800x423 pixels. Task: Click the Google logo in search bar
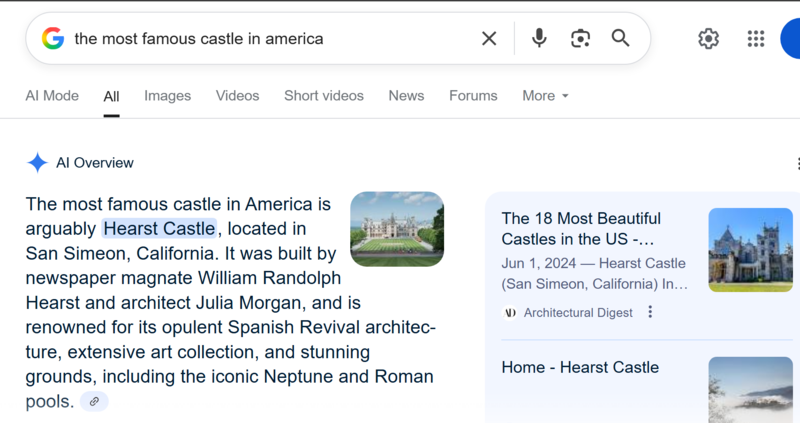coord(53,38)
